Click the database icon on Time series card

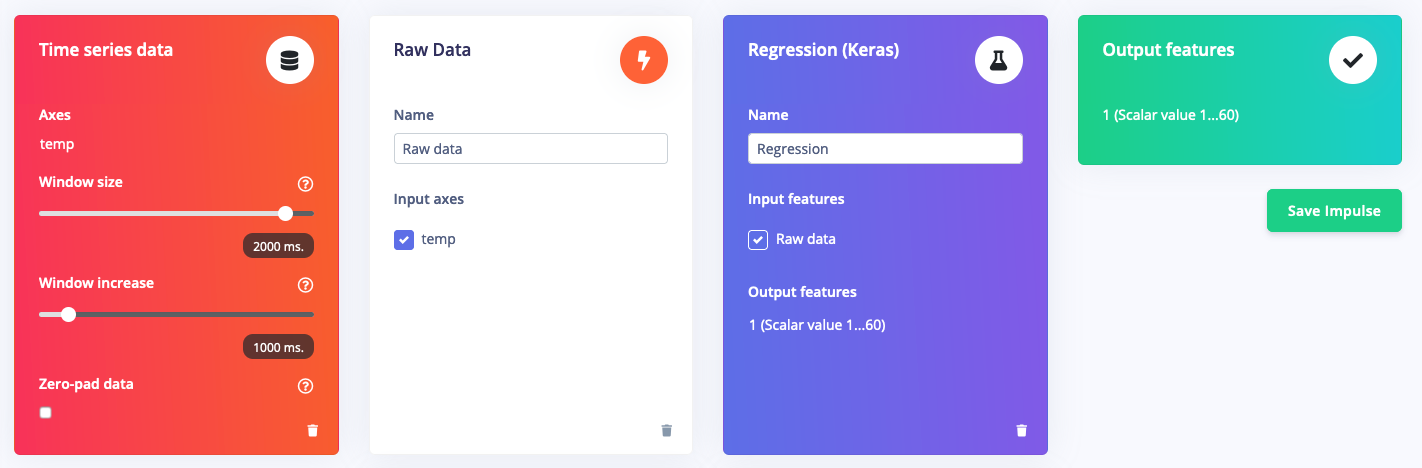[290, 61]
